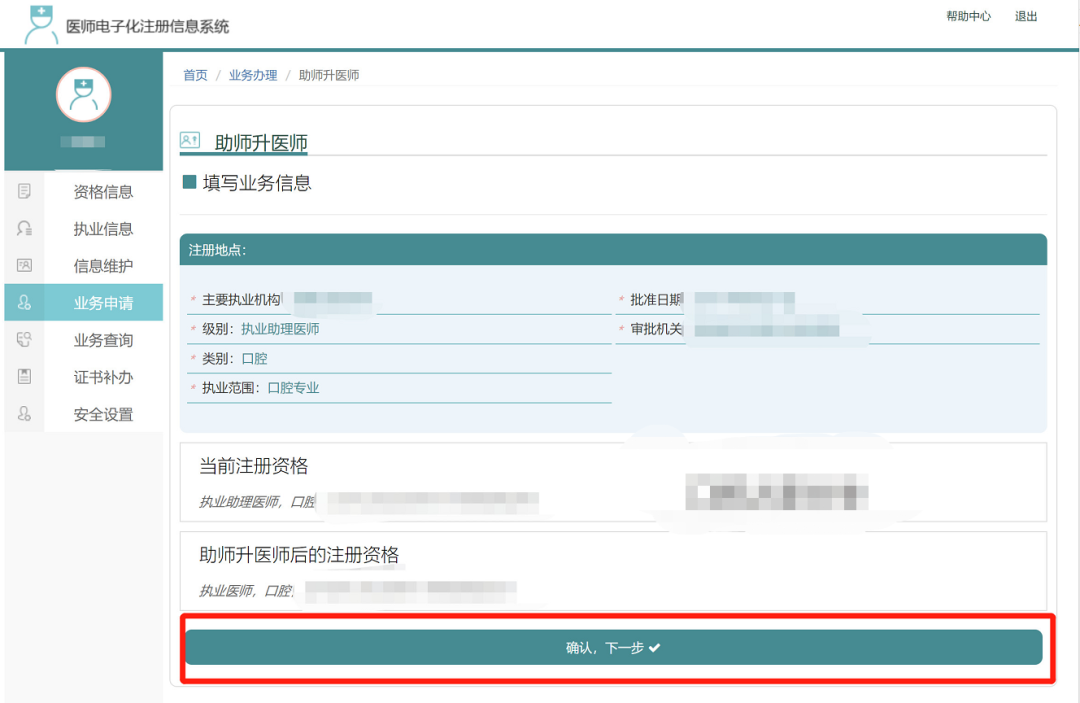The height and width of the screenshot is (703, 1080).
Task: Open the 帮助中心 link
Action: 968,17
